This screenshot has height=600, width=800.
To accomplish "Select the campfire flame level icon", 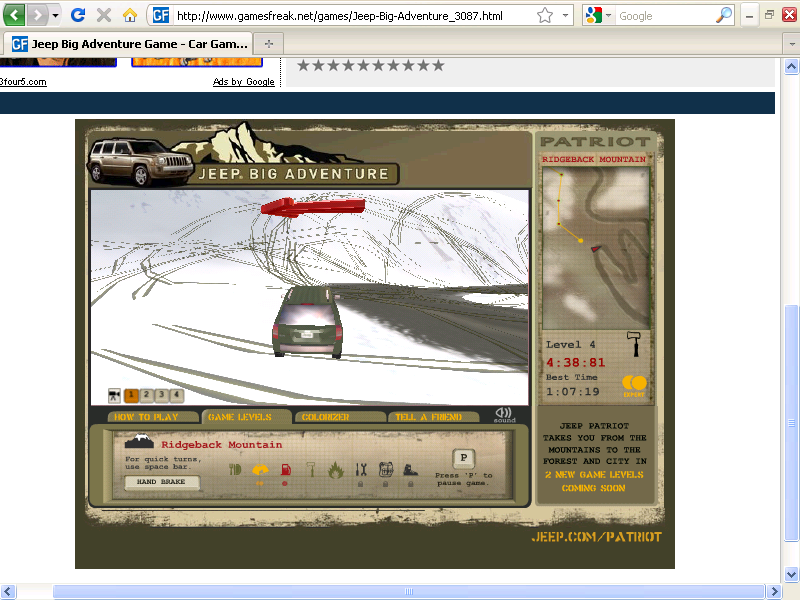I will [336, 469].
